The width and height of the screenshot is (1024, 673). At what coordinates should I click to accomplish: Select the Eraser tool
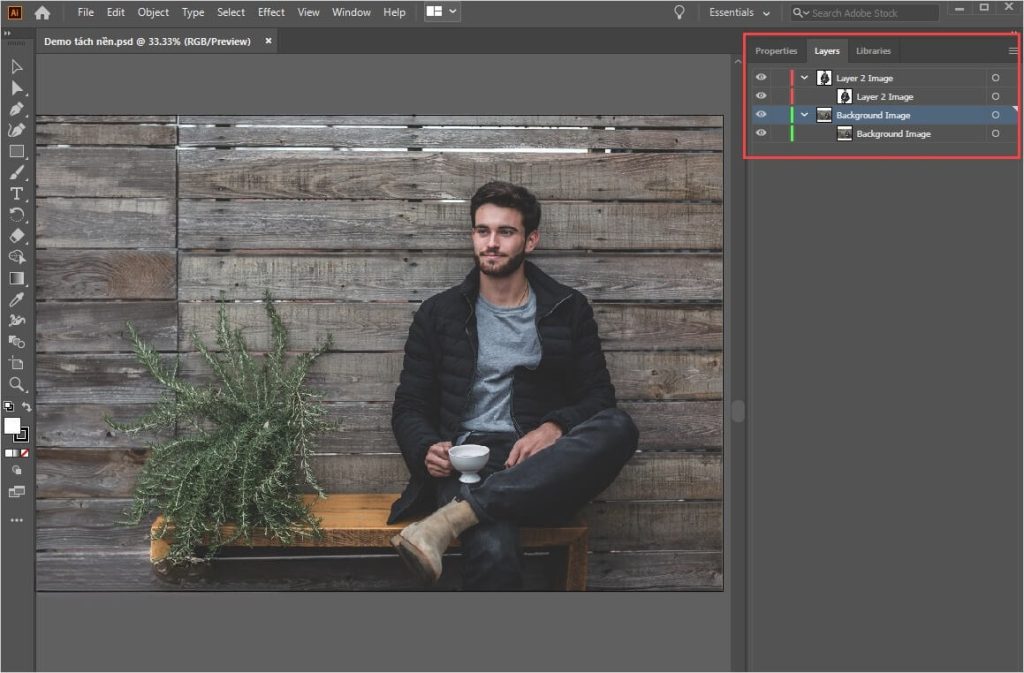[x=17, y=236]
